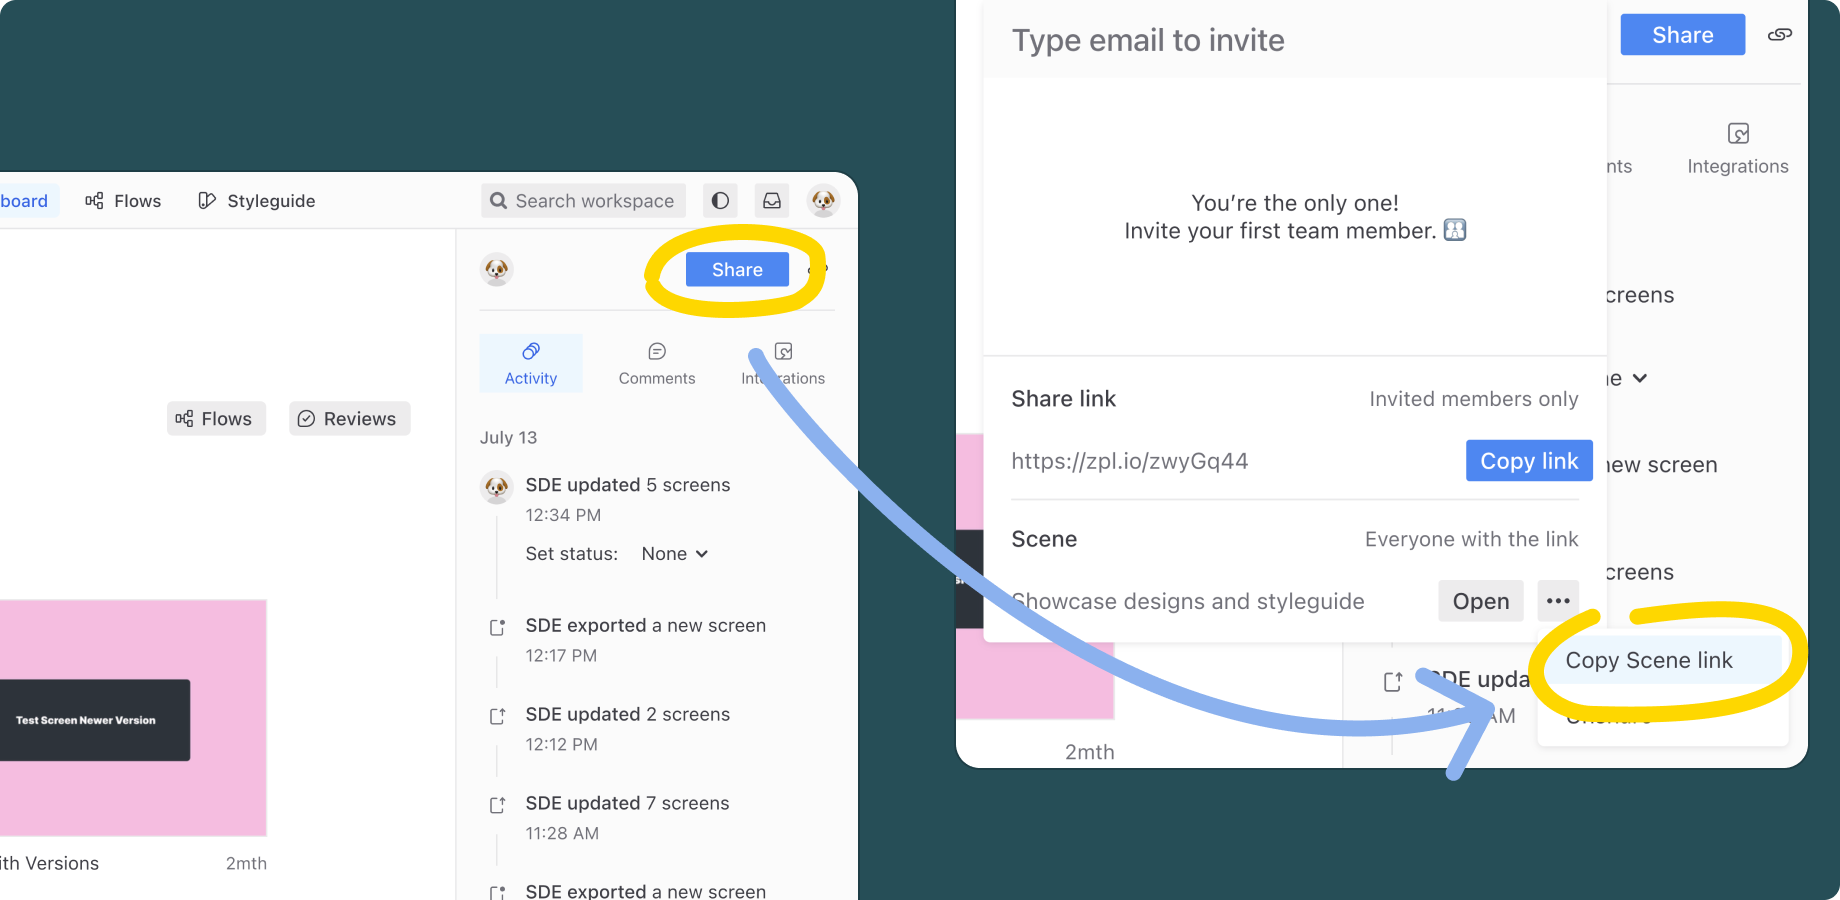Open 'Invited members only' permission setting

pos(1474,399)
